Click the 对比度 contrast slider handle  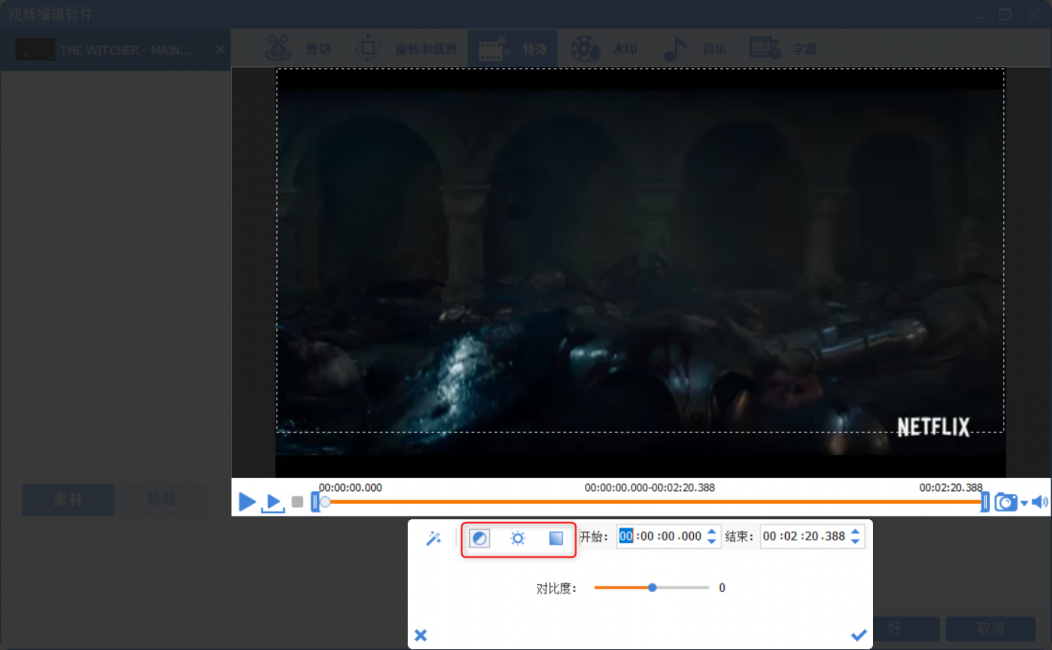pyautogui.click(x=652, y=588)
